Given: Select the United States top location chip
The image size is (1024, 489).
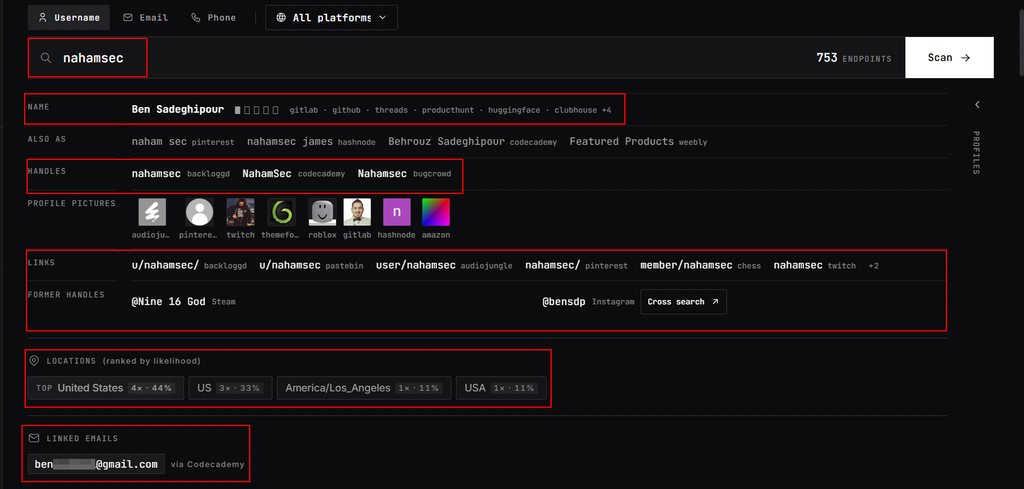Looking at the screenshot, I should [x=106, y=388].
